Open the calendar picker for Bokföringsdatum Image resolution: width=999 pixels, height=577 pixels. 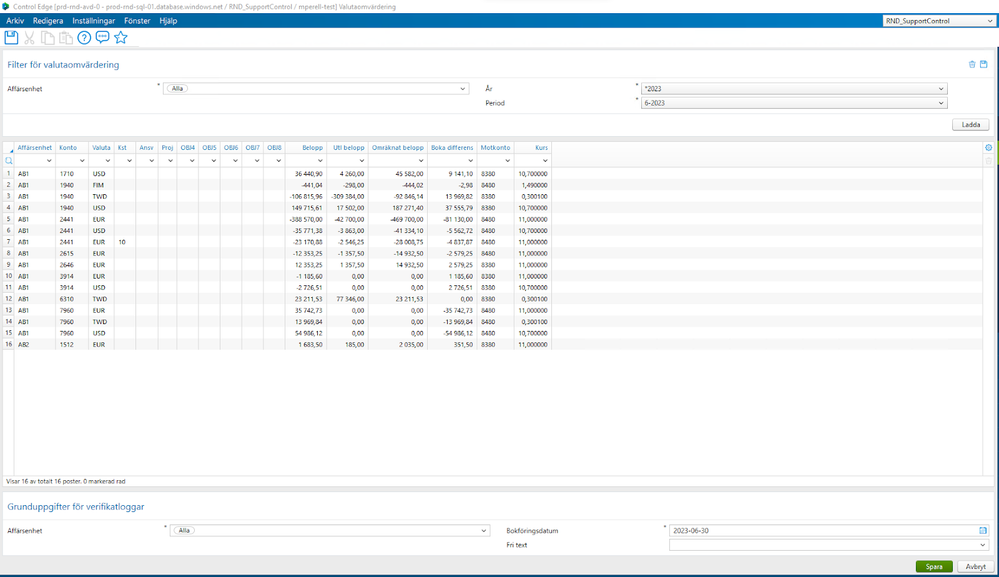983,531
